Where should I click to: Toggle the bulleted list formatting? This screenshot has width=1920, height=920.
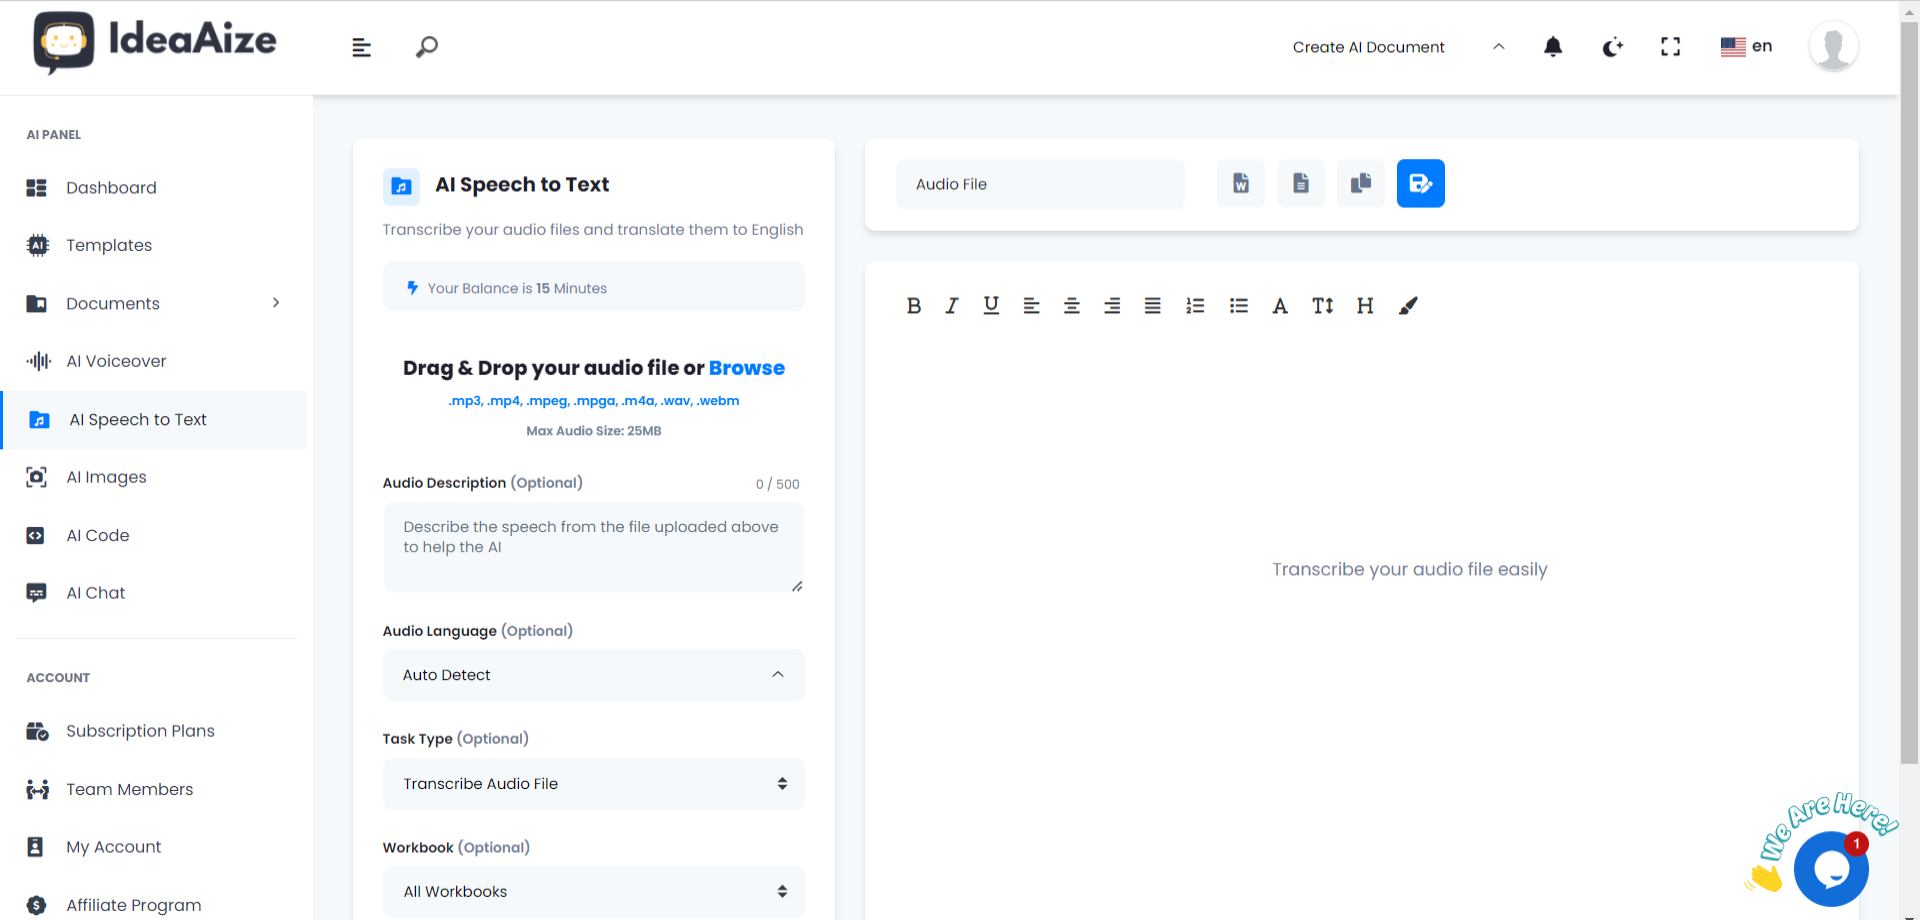(x=1239, y=306)
